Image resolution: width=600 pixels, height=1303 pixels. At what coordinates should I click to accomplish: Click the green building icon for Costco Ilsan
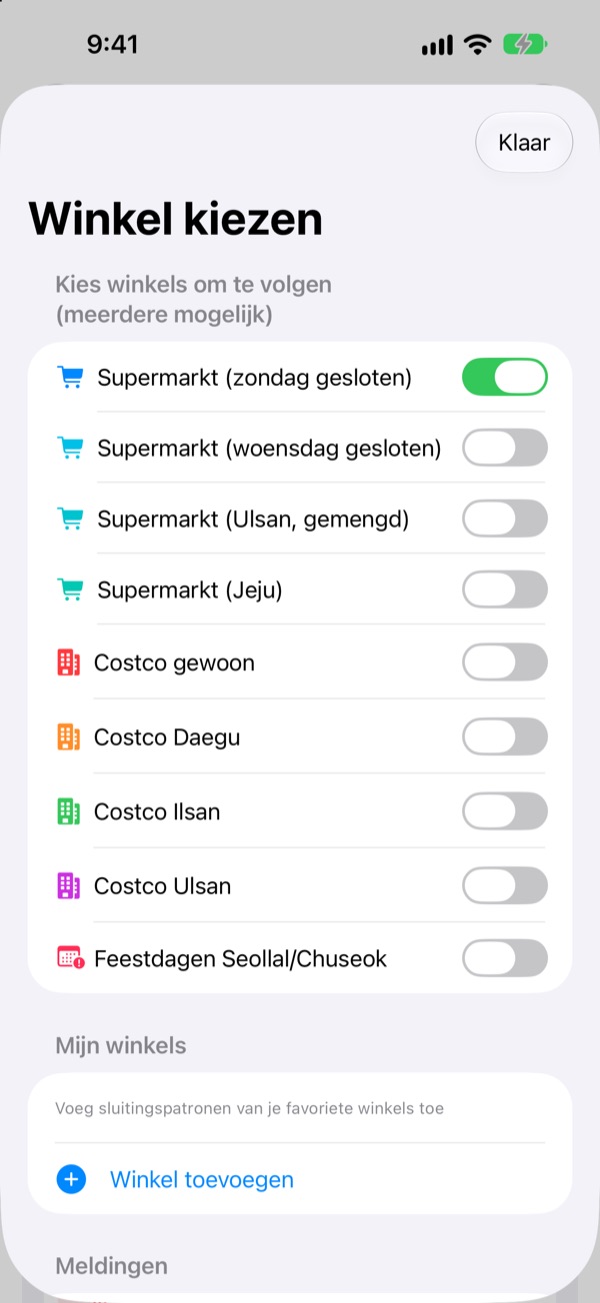point(68,811)
